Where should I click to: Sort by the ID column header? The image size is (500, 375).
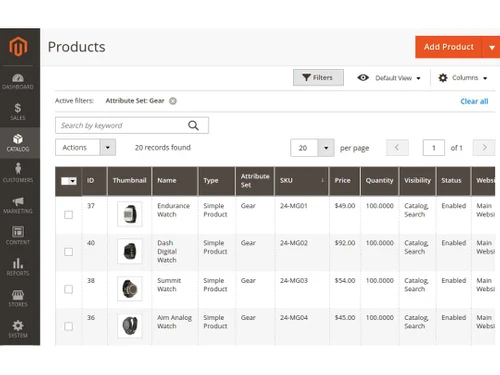click(x=94, y=181)
